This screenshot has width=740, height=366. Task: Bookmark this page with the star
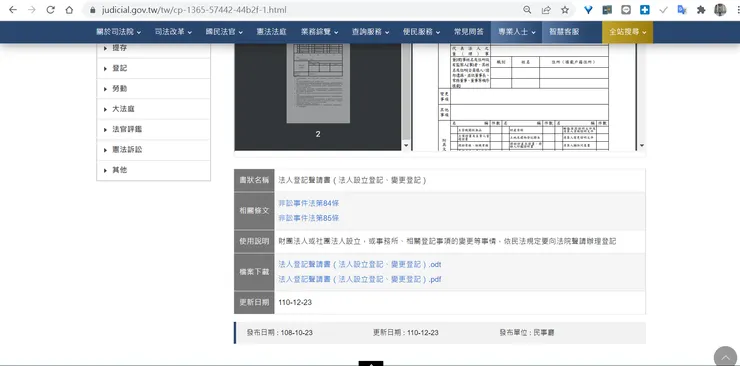565,10
